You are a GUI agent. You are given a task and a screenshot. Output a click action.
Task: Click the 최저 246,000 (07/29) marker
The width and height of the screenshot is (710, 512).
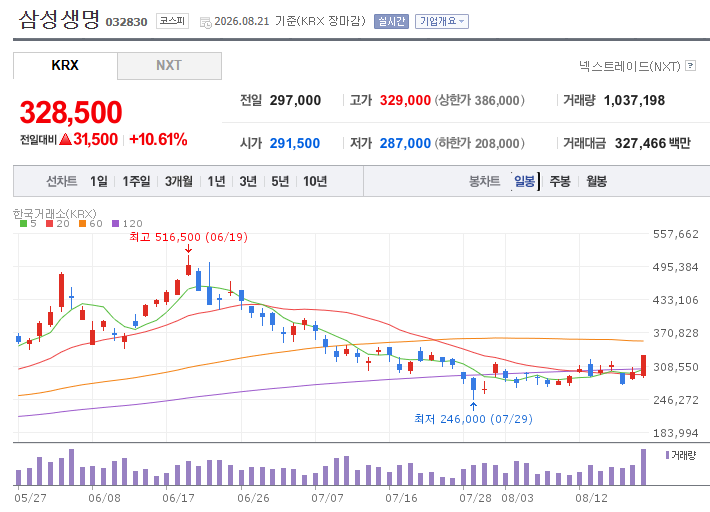[x=473, y=419]
